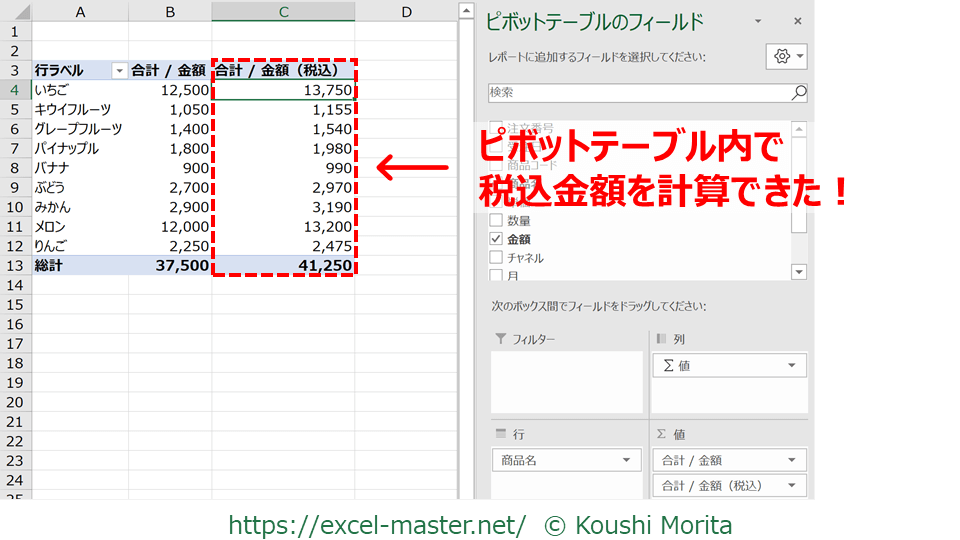Close the PivotTable Fields pane
The width and height of the screenshot is (960, 540).
pos(797,21)
